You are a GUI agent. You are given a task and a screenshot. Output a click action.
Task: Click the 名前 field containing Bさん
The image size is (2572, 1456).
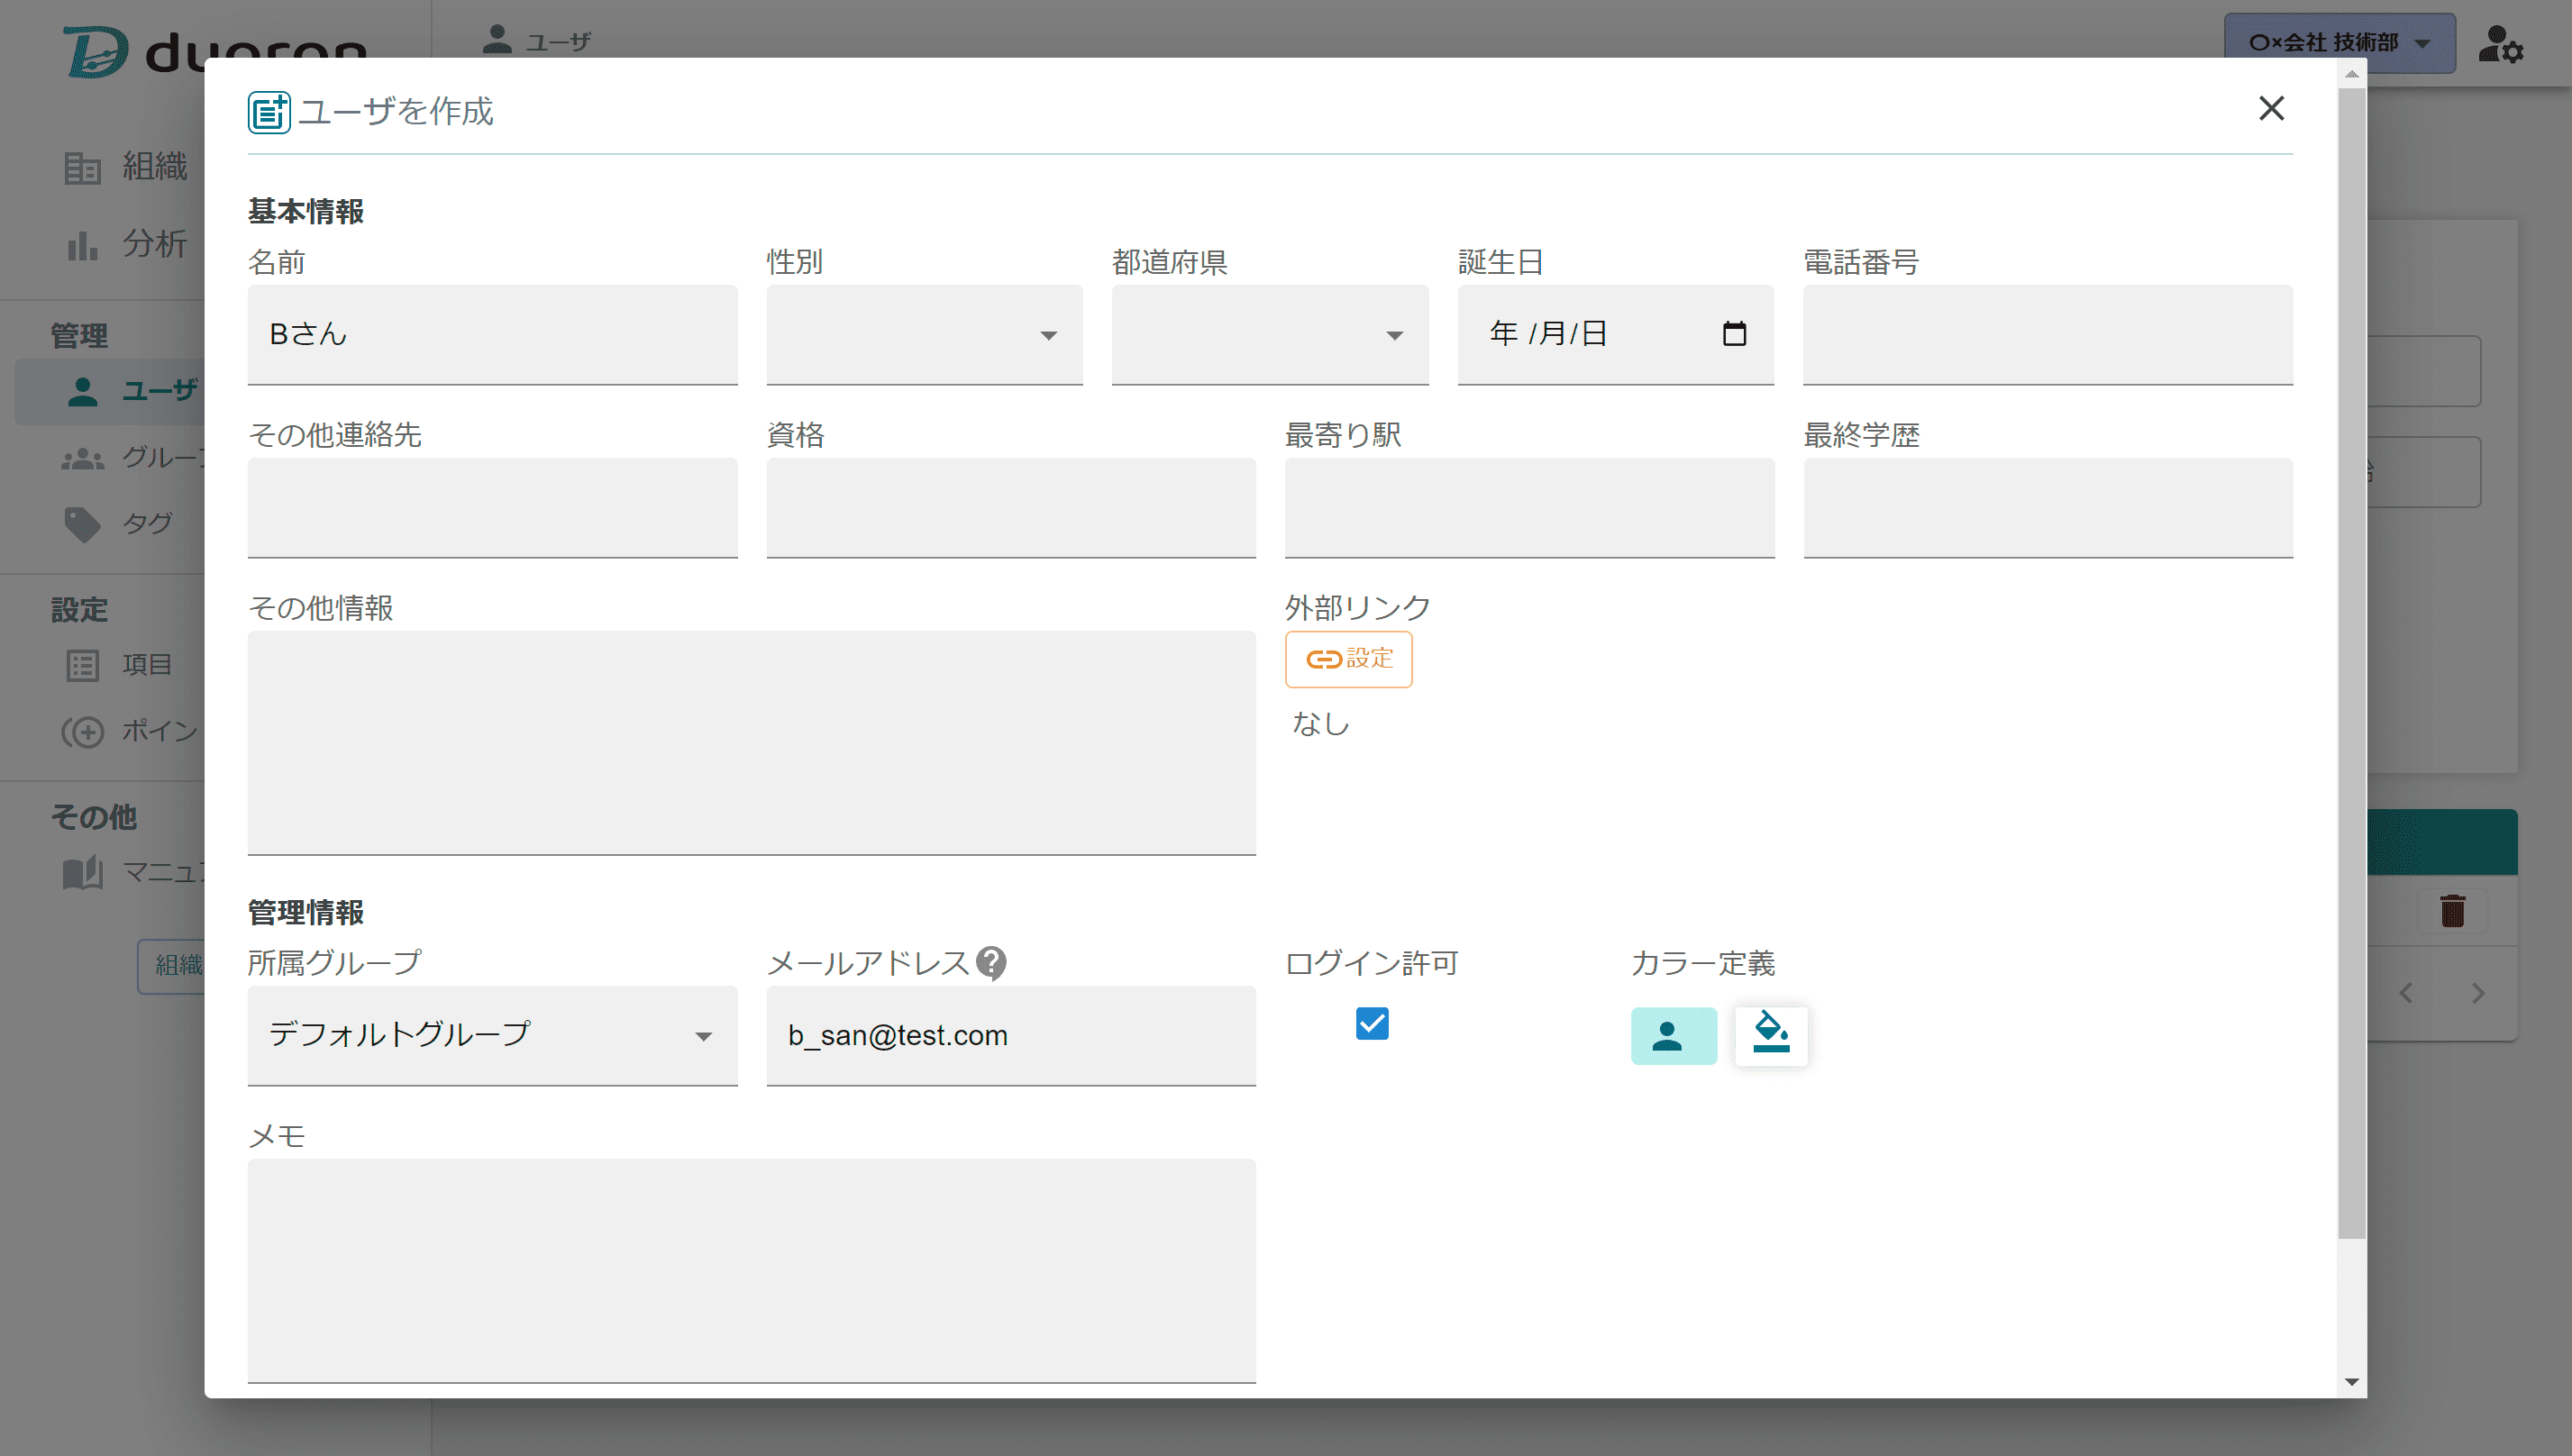point(492,334)
